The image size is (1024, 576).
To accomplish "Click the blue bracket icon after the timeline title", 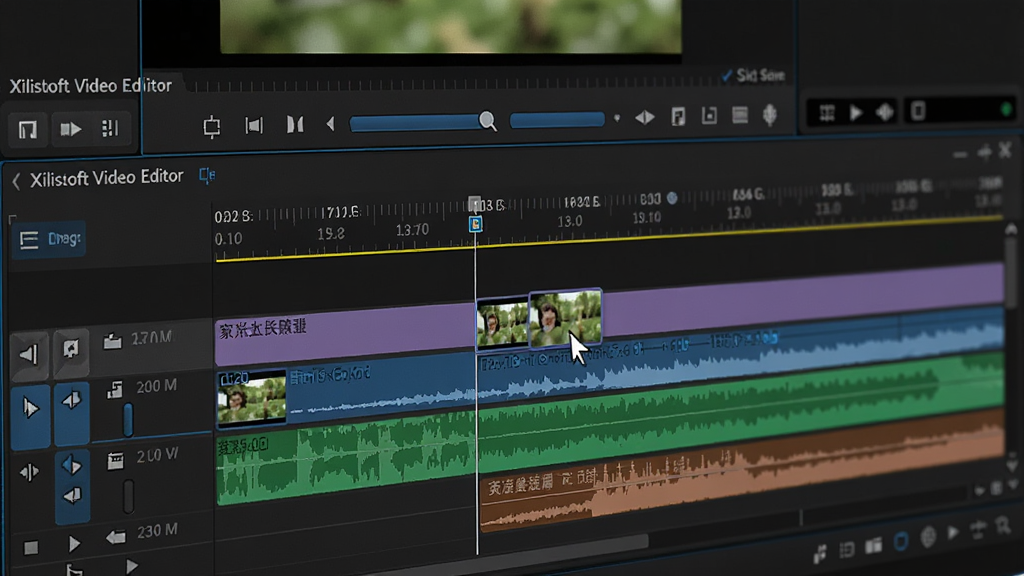I will (x=207, y=175).
